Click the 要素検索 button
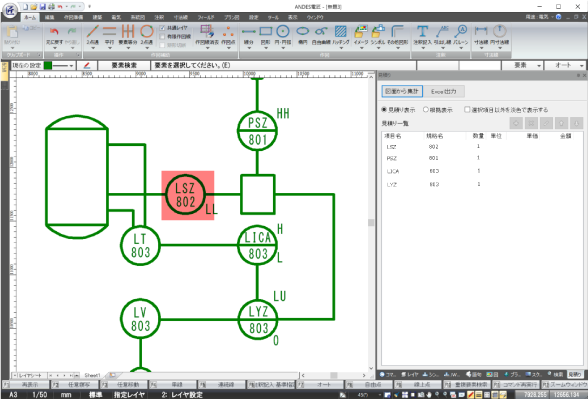The width and height of the screenshot is (588, 399). pyautogui.click(x=124, y=65)
